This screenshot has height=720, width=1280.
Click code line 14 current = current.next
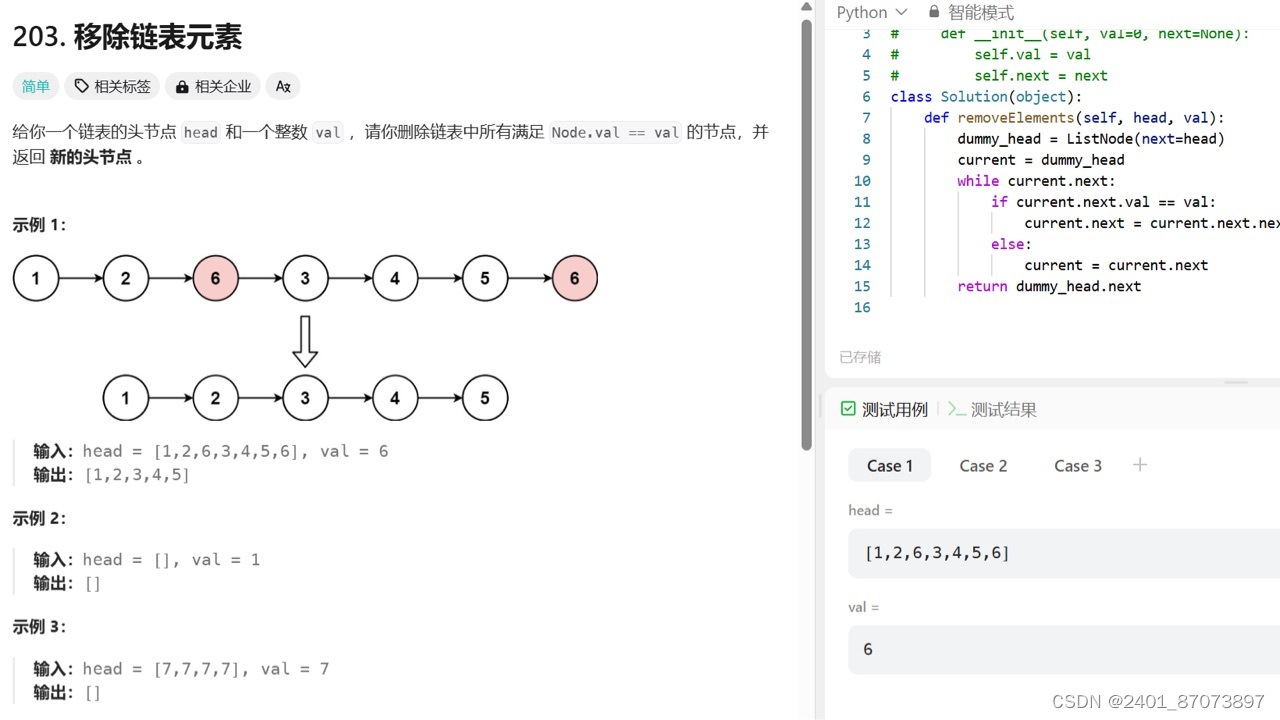[x=1116, y=265]
